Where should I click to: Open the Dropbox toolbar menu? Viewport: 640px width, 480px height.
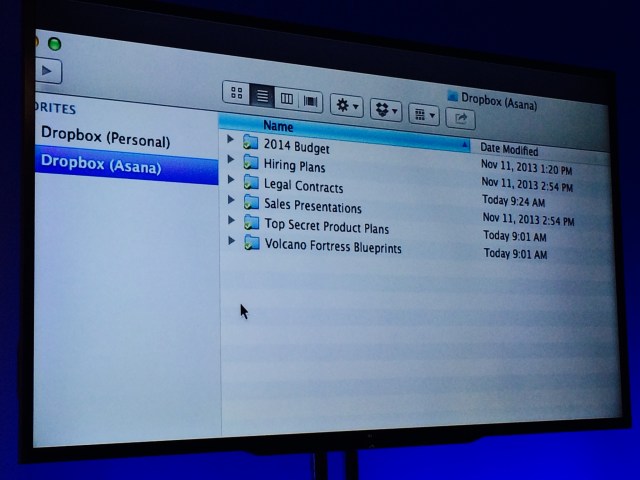(x=386, y=109)
